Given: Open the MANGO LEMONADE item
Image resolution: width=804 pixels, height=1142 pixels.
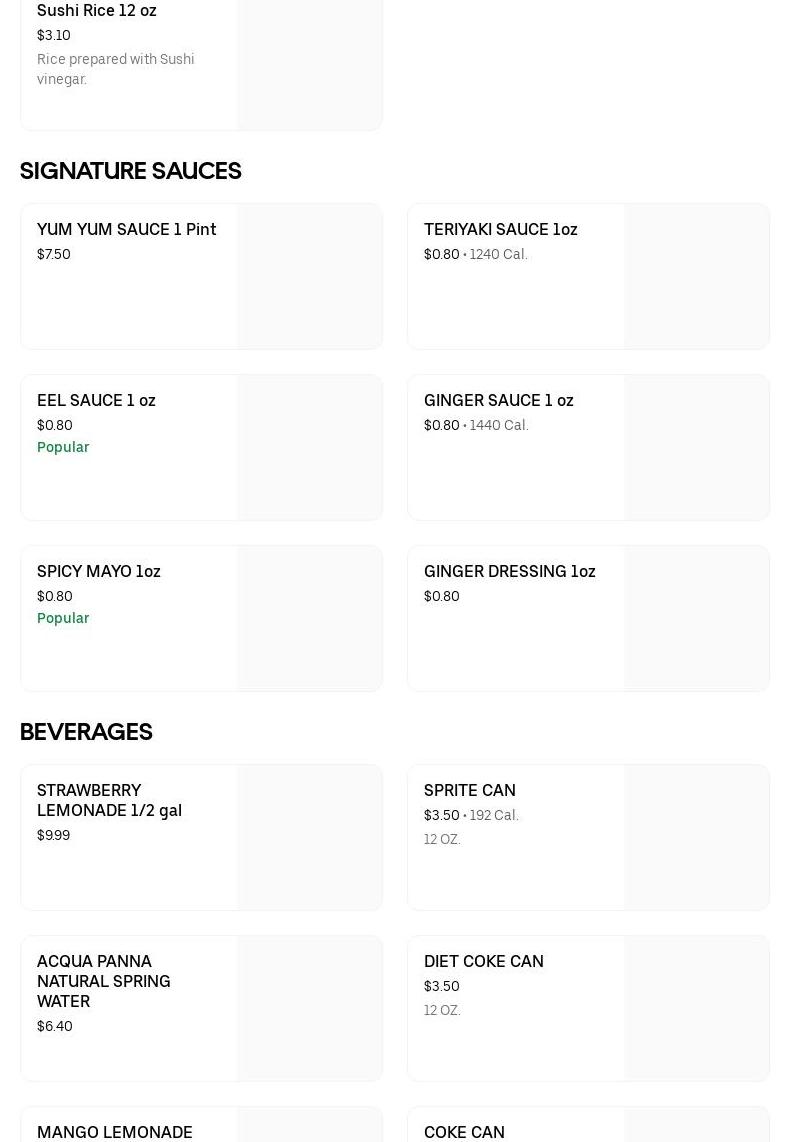Looking at the screenshot, I should coord(114,1131).
